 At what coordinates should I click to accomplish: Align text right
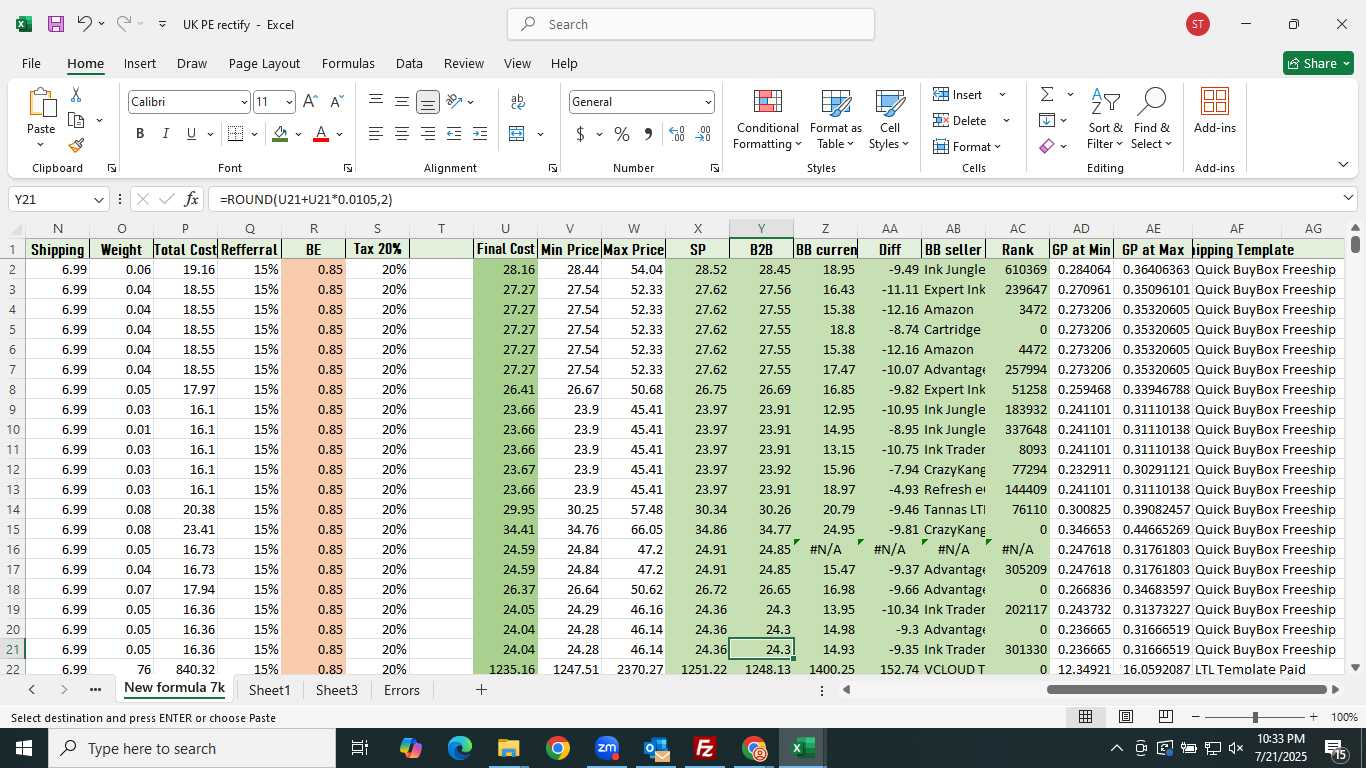click(x=428, y=134)
